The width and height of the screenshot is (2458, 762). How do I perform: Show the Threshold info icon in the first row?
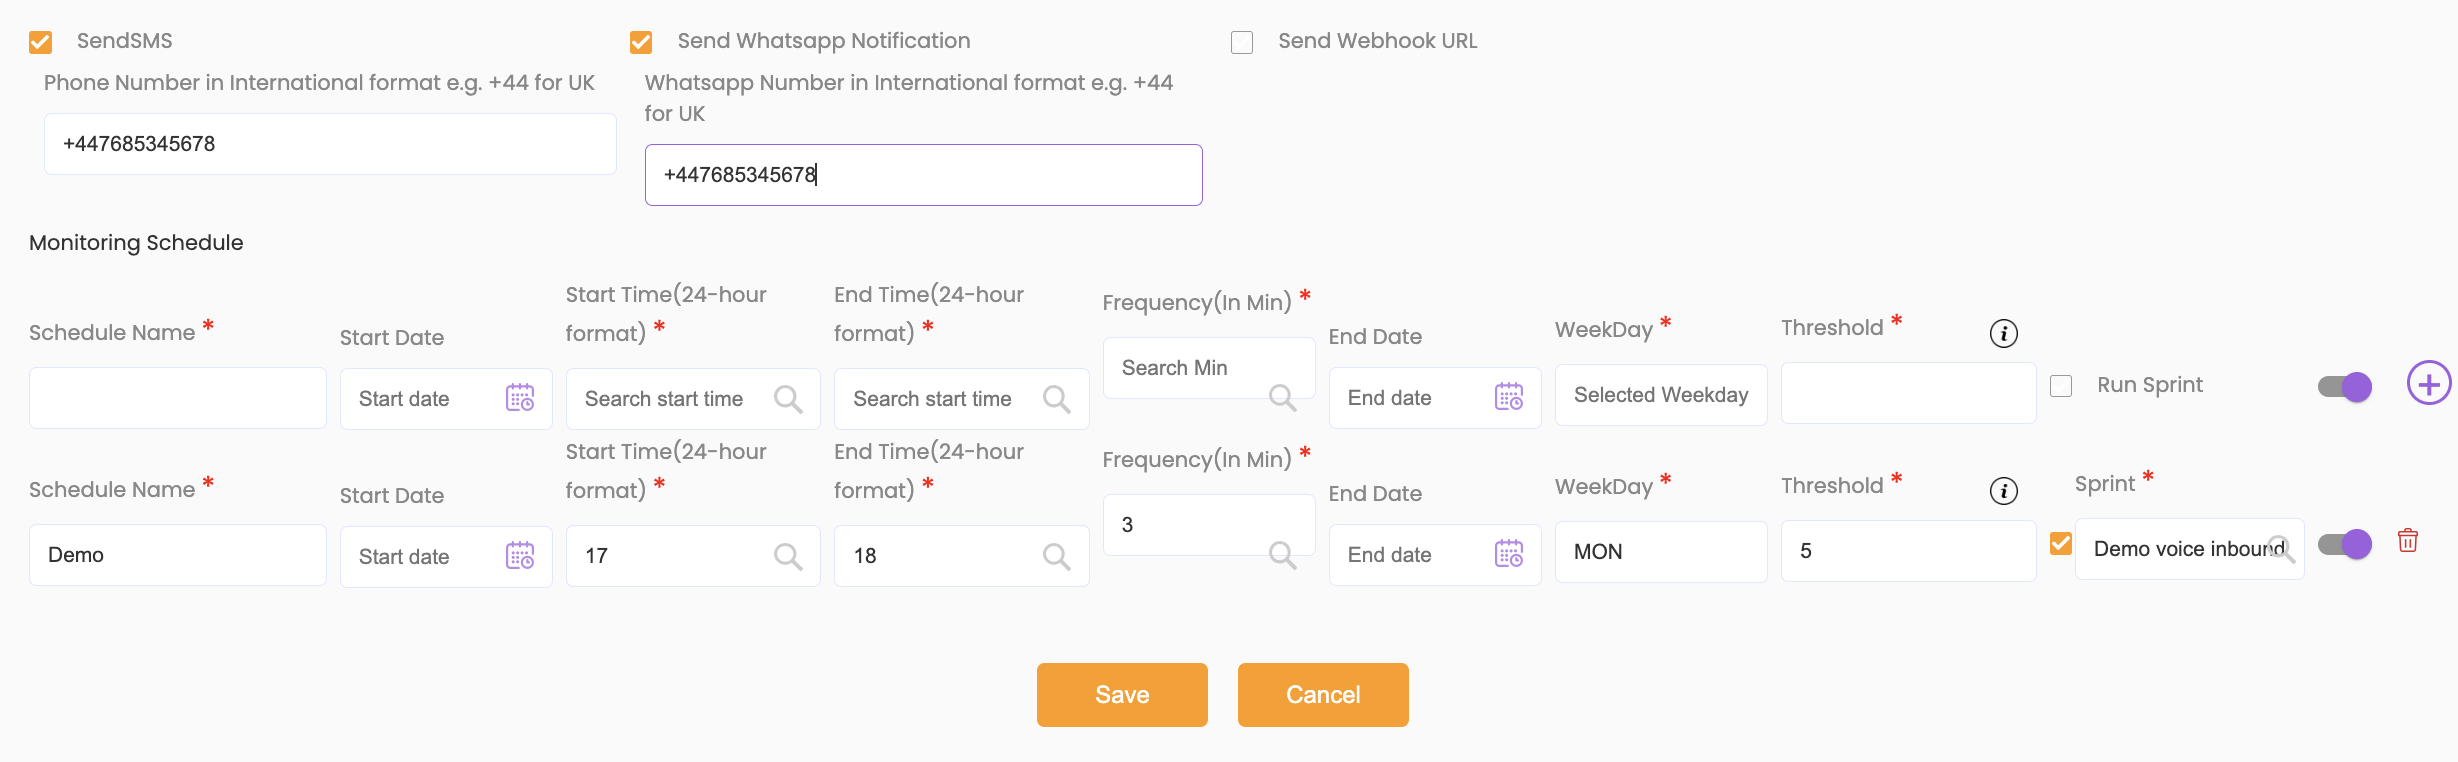pyautogui.click(x=2003, y=333)
